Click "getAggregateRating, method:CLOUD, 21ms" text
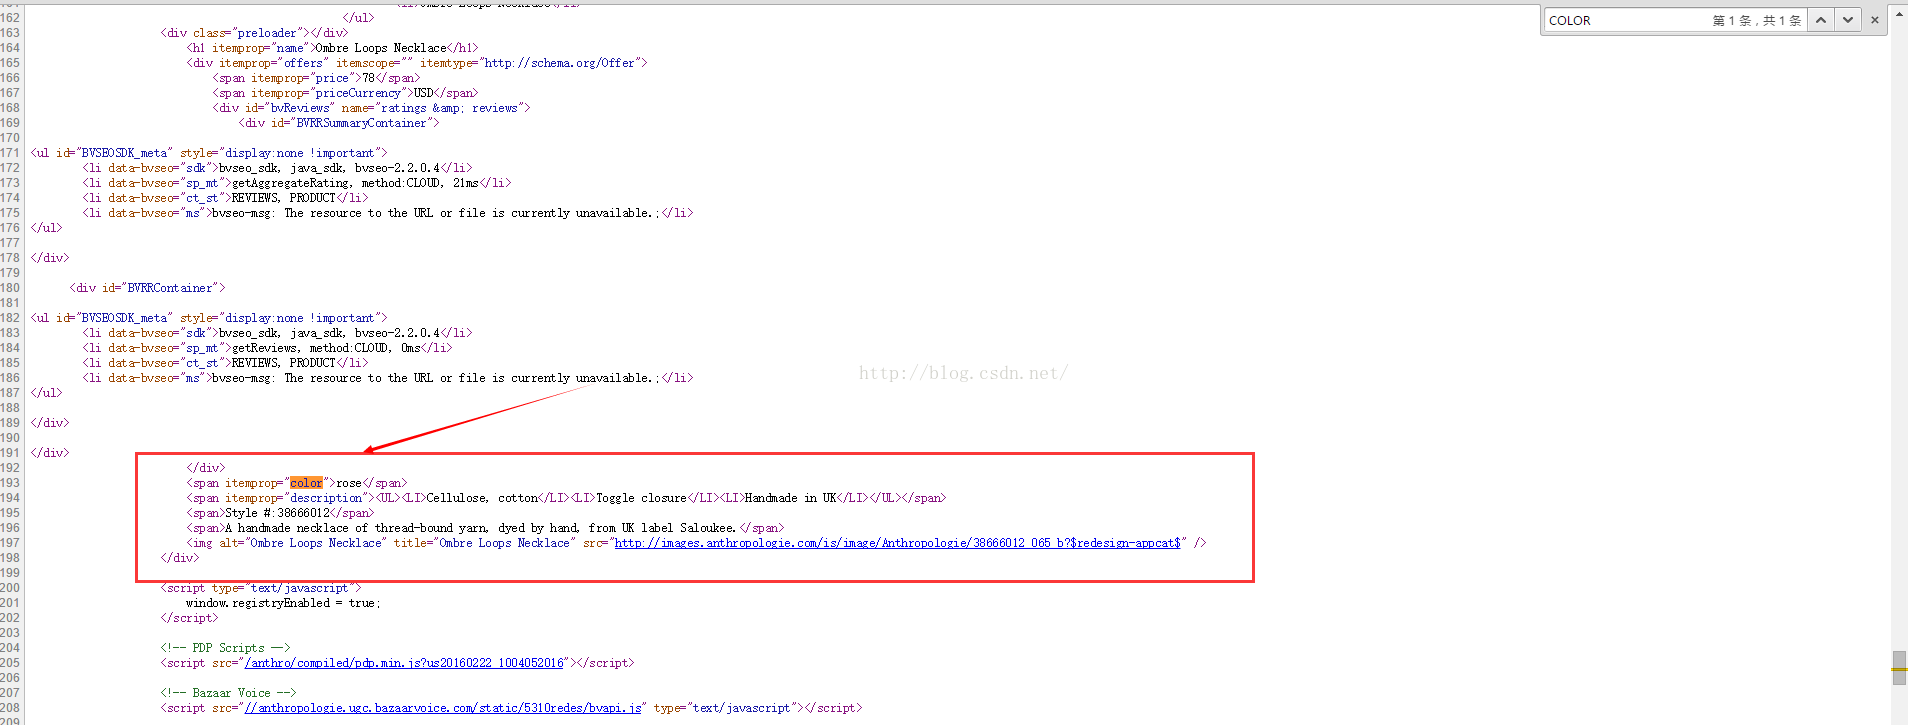Viewport: 1908px width, 725px height. coord(356,183)
